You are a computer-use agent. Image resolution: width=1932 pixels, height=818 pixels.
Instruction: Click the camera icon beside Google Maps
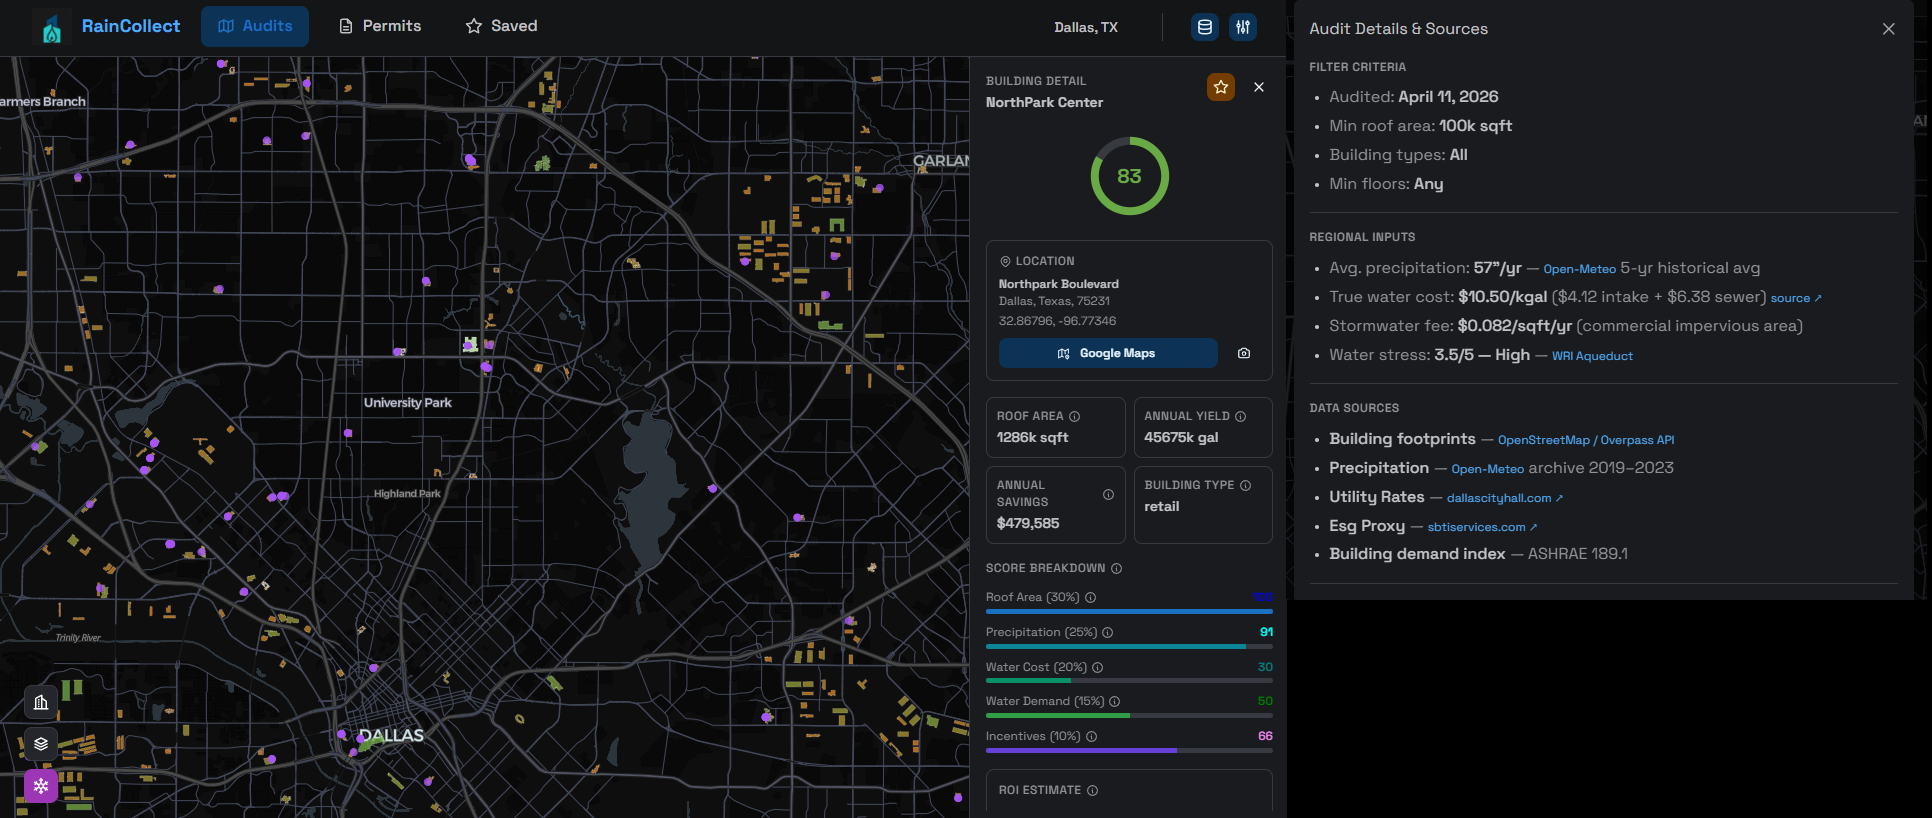(1244, 353)
